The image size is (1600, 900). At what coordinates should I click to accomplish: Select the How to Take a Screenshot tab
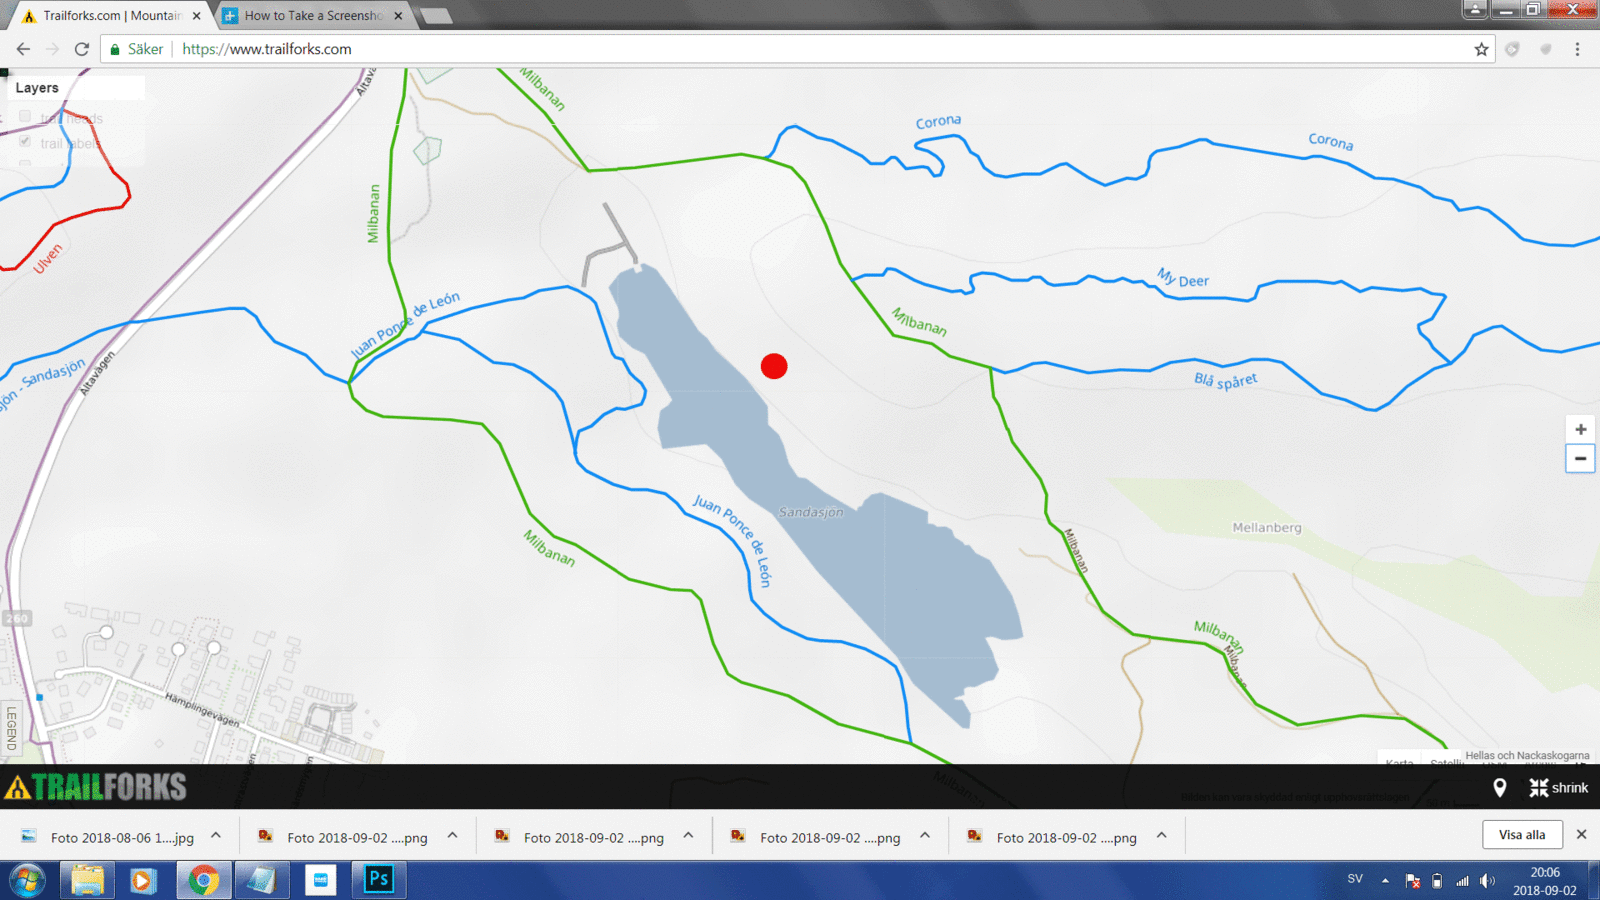(x=310, y=15)
